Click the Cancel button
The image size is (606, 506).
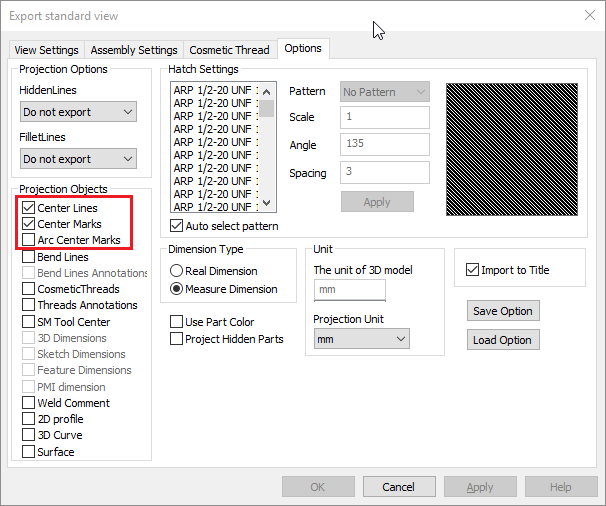pos(399,487)
